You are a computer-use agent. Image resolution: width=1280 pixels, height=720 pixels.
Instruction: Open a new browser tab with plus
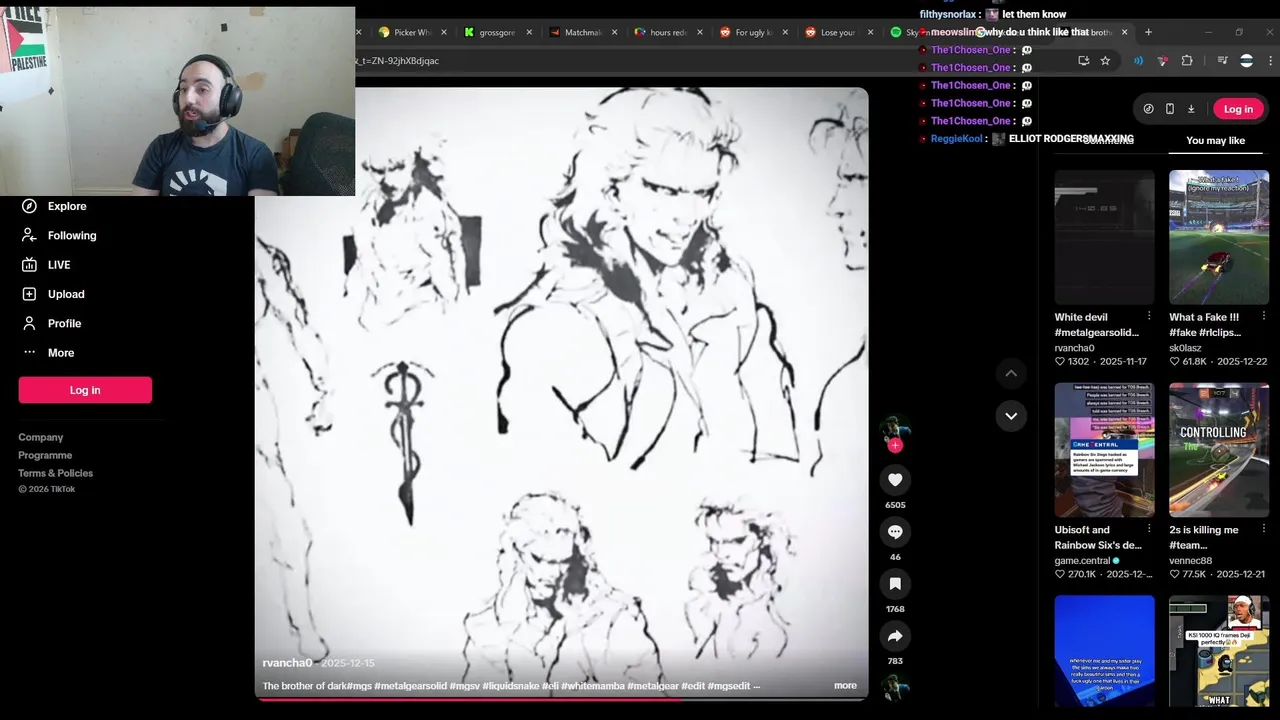[x=1148, y=32]
